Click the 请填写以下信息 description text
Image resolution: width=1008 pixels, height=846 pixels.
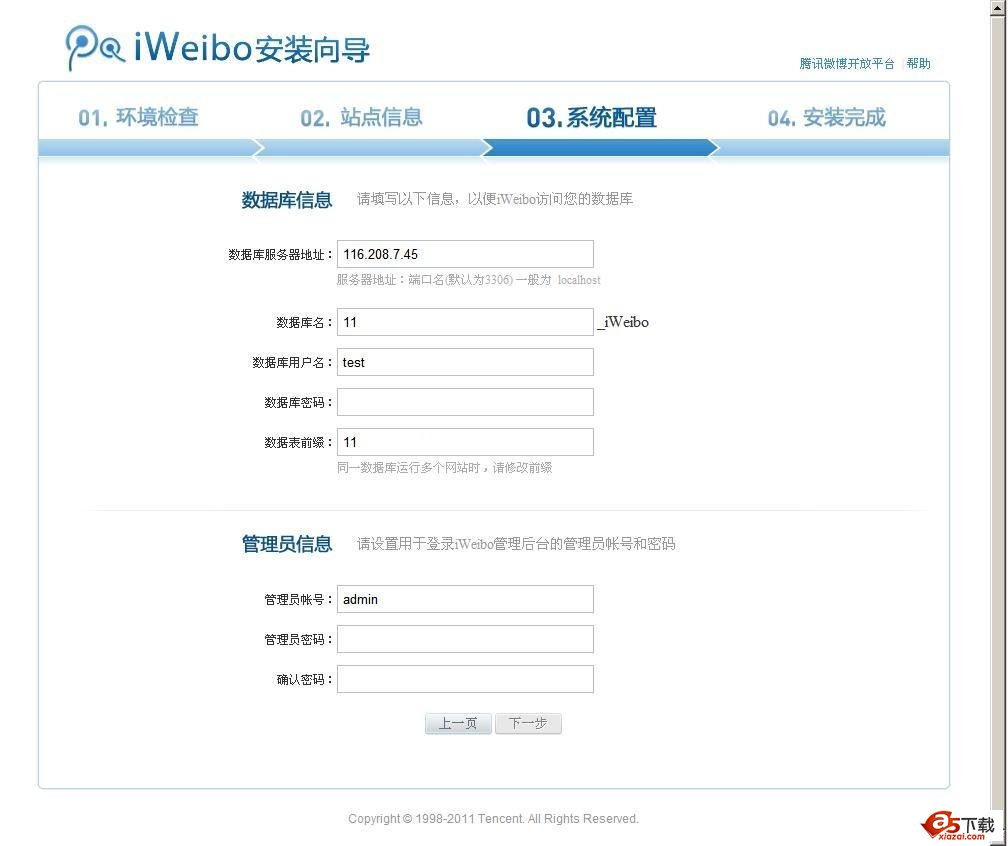pos(495,199)
